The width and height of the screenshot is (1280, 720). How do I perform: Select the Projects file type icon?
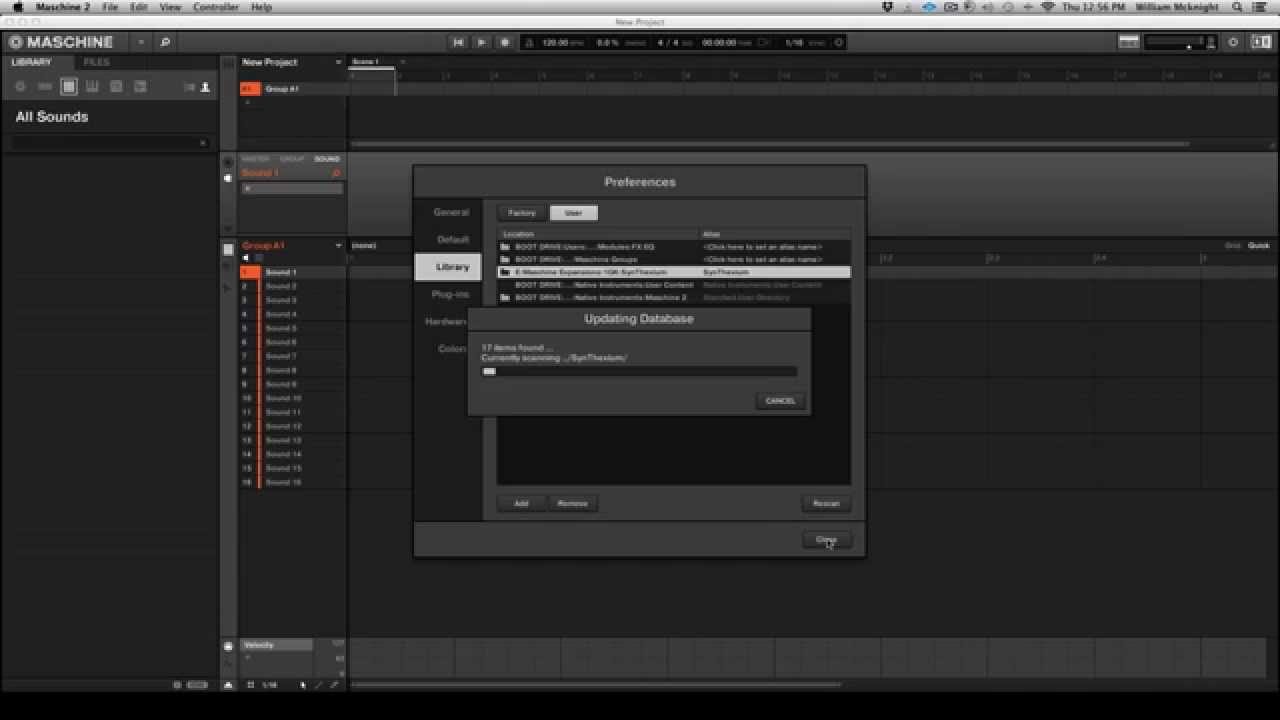pos(20,87)
